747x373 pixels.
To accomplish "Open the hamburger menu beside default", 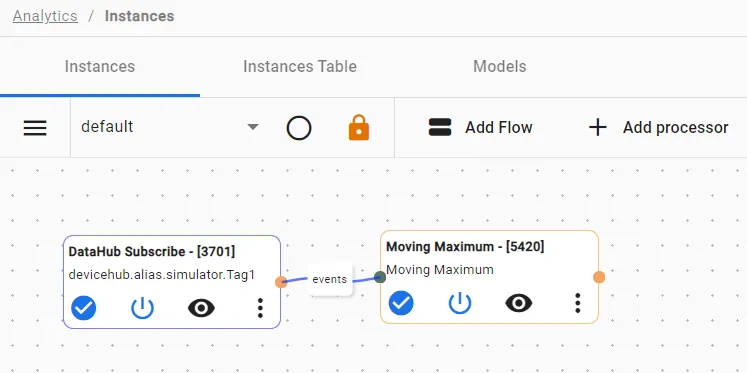I will (x=35, y=128).
